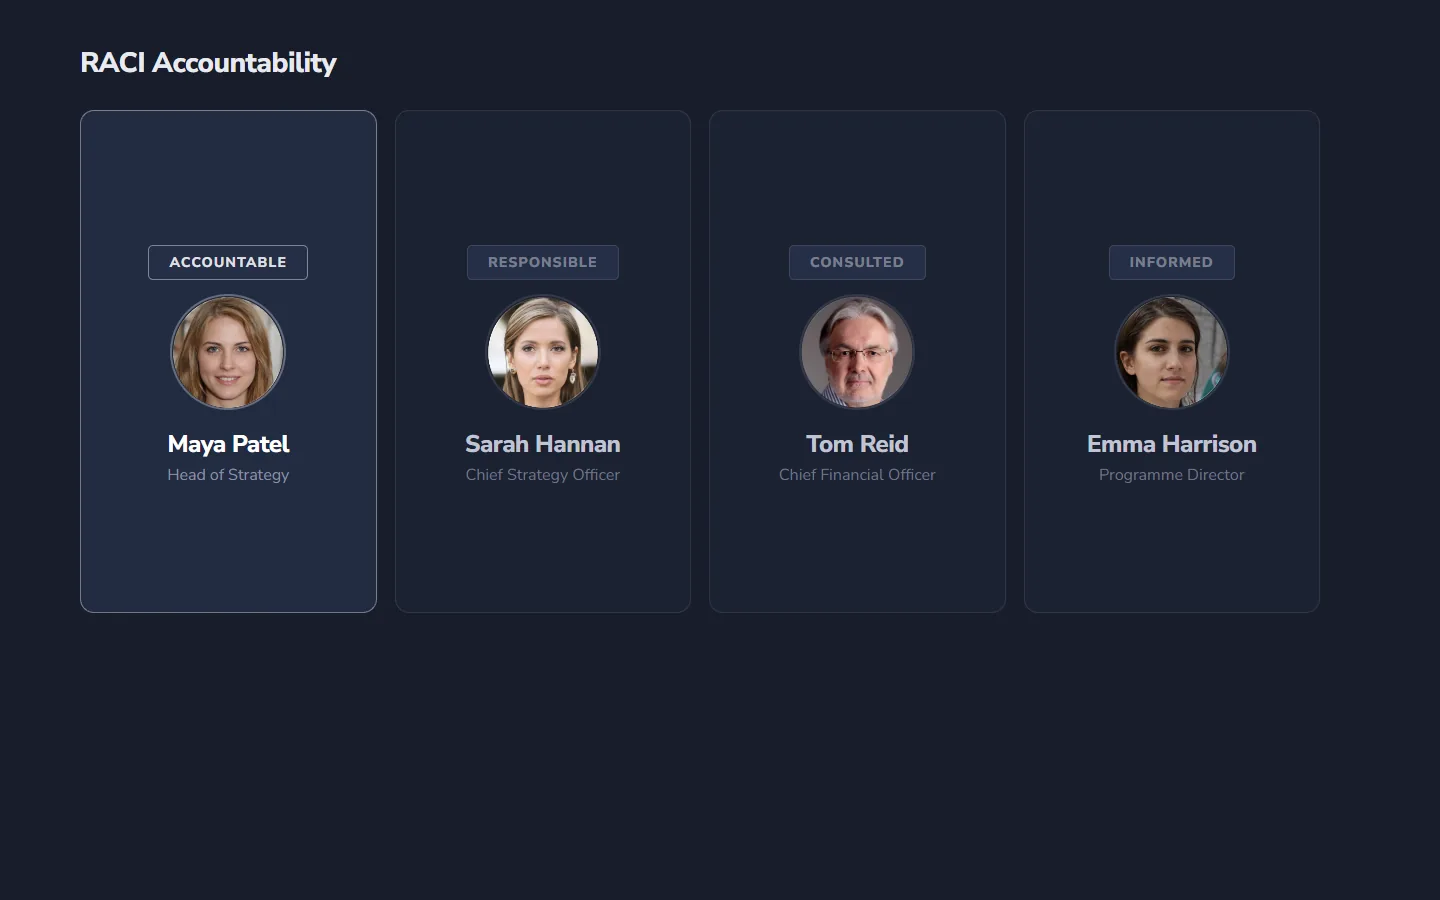Select Tom Reid's card
The height and width of the screenshot is (900, 1440).
coord(856,560)
